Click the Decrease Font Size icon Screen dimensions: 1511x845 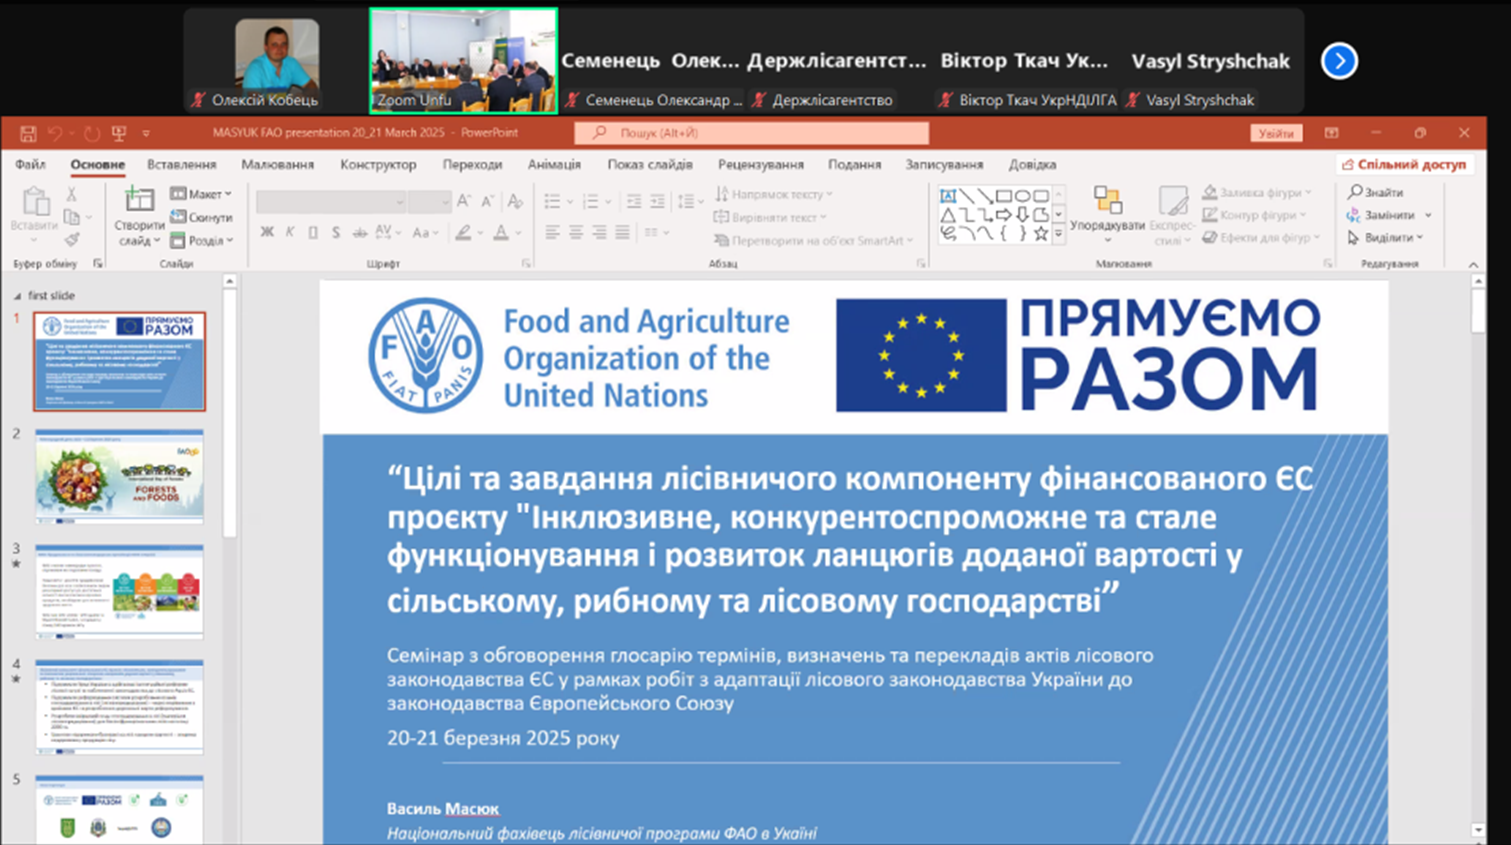point(488,202)
